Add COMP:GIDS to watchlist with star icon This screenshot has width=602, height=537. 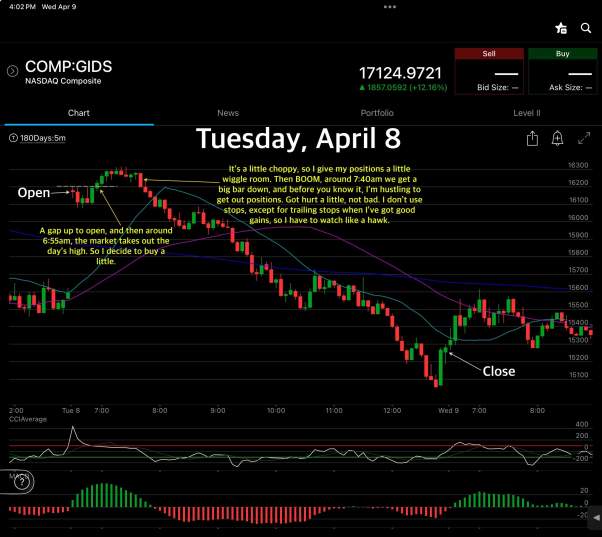coord(561,28)
